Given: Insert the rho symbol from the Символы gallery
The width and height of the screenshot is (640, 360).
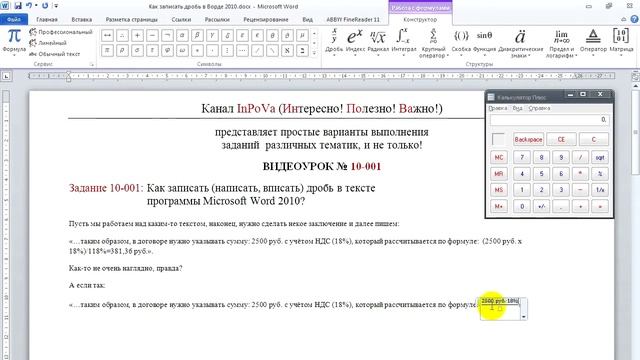Looking at the screenshot, I should [x=122, y=50].
